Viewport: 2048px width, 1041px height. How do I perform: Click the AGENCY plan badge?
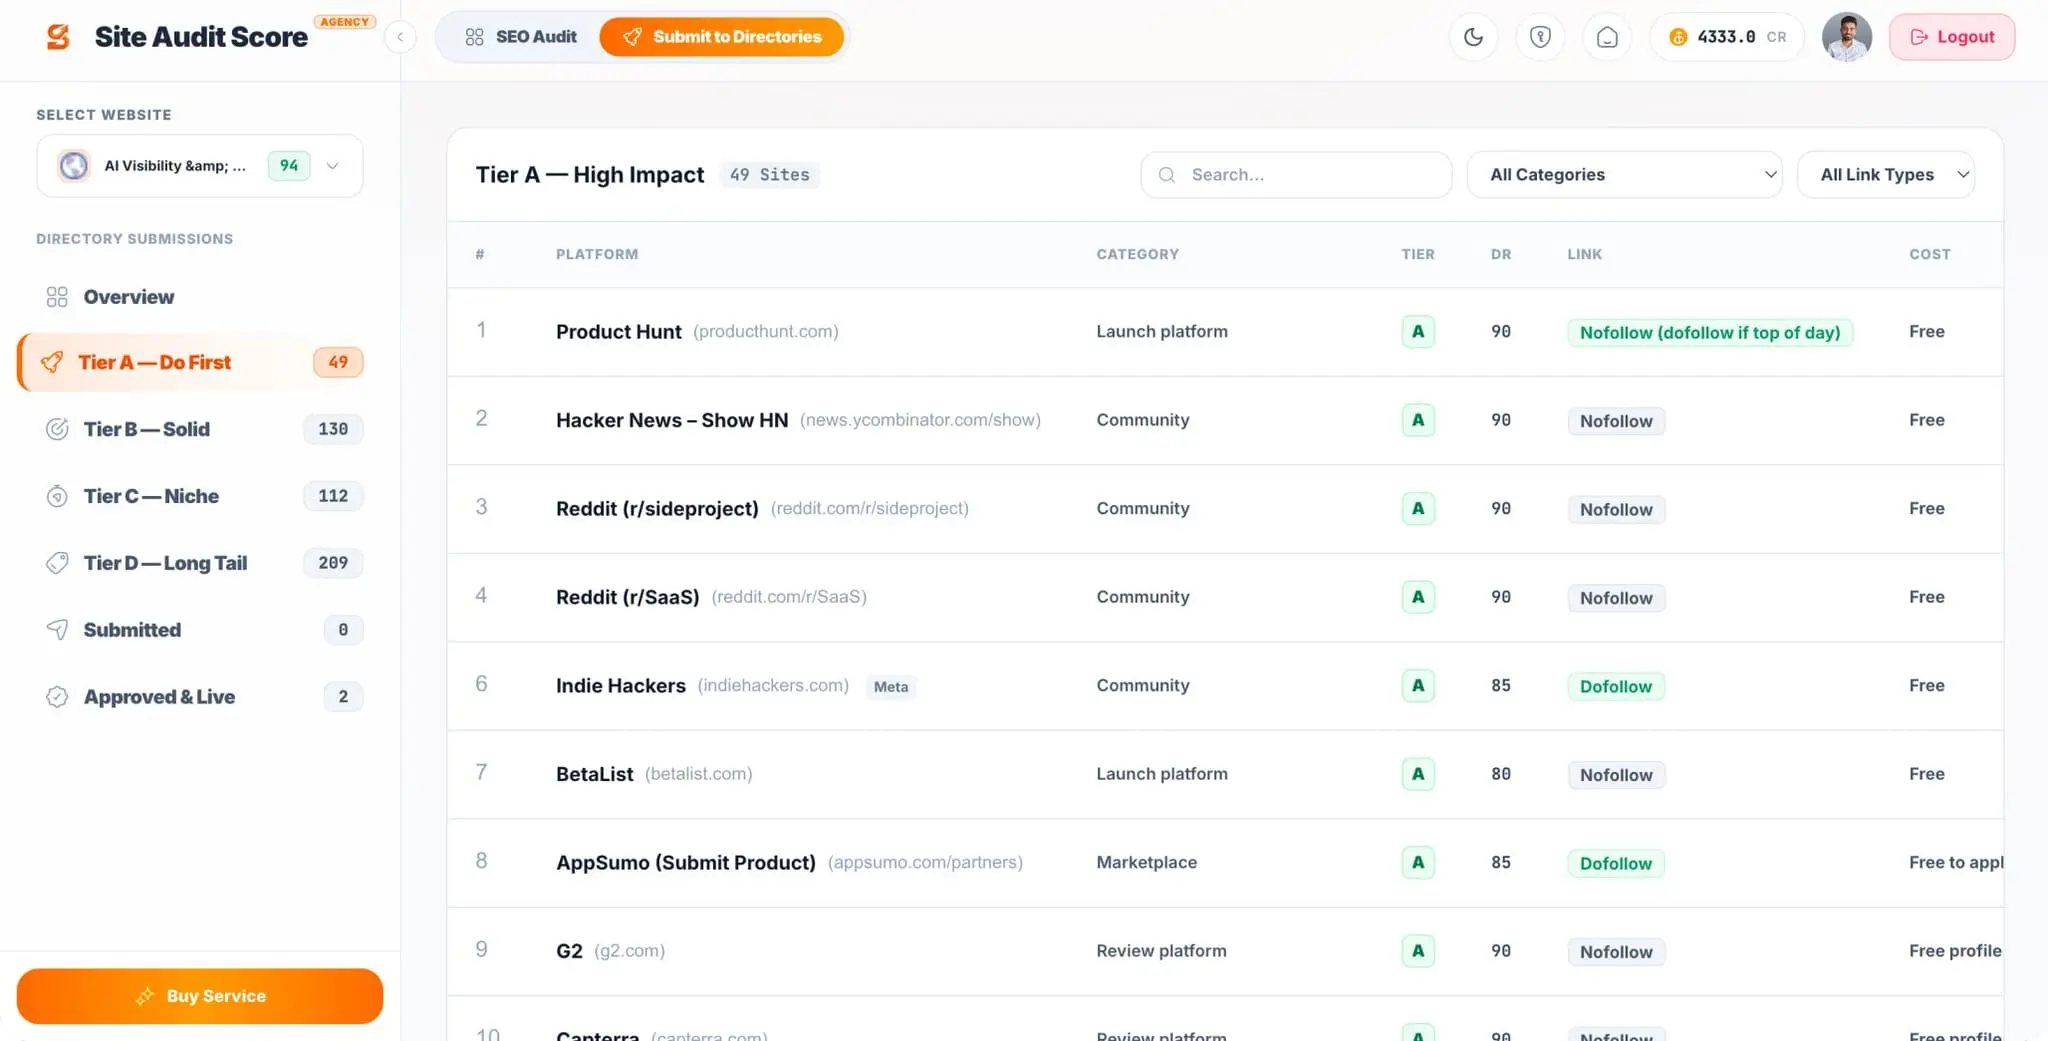(x=345, y=22)
